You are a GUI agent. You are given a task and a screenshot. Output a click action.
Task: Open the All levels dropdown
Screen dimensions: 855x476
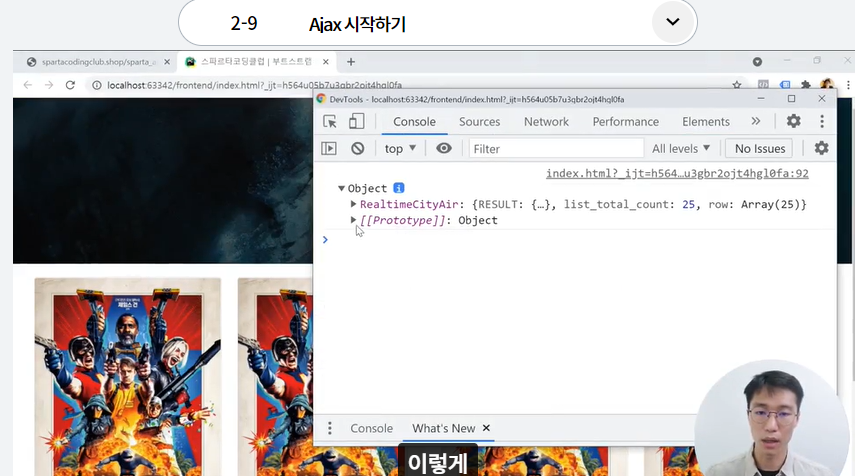[681, 148]
